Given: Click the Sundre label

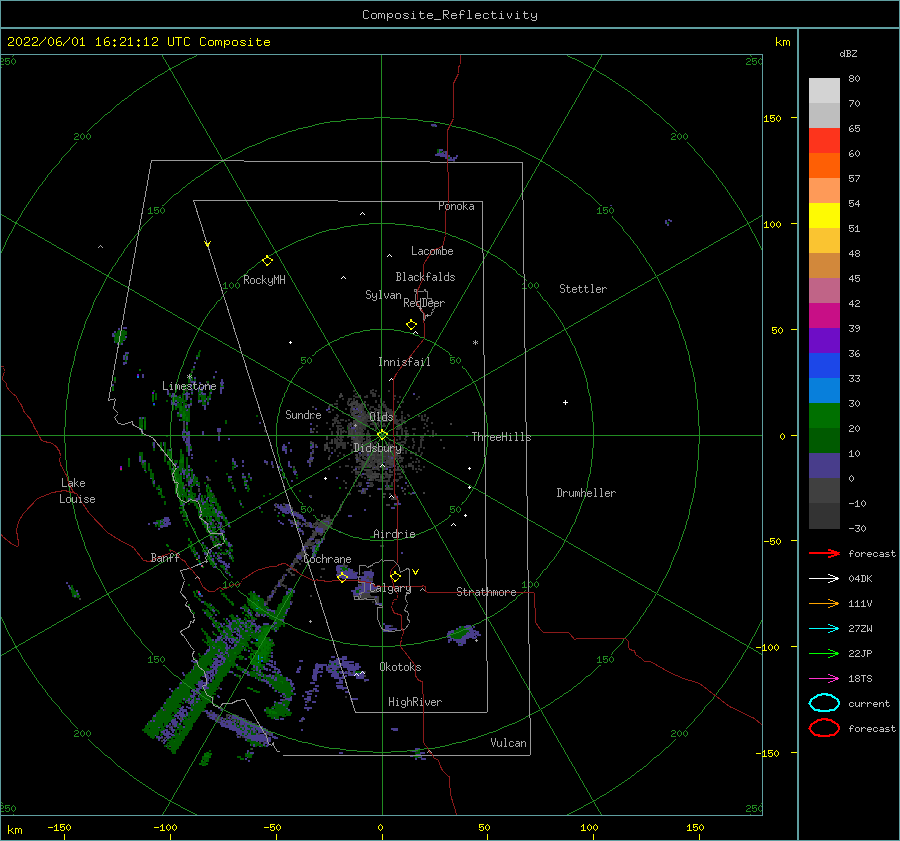Looking at the screenshot, I should [303, 414].
